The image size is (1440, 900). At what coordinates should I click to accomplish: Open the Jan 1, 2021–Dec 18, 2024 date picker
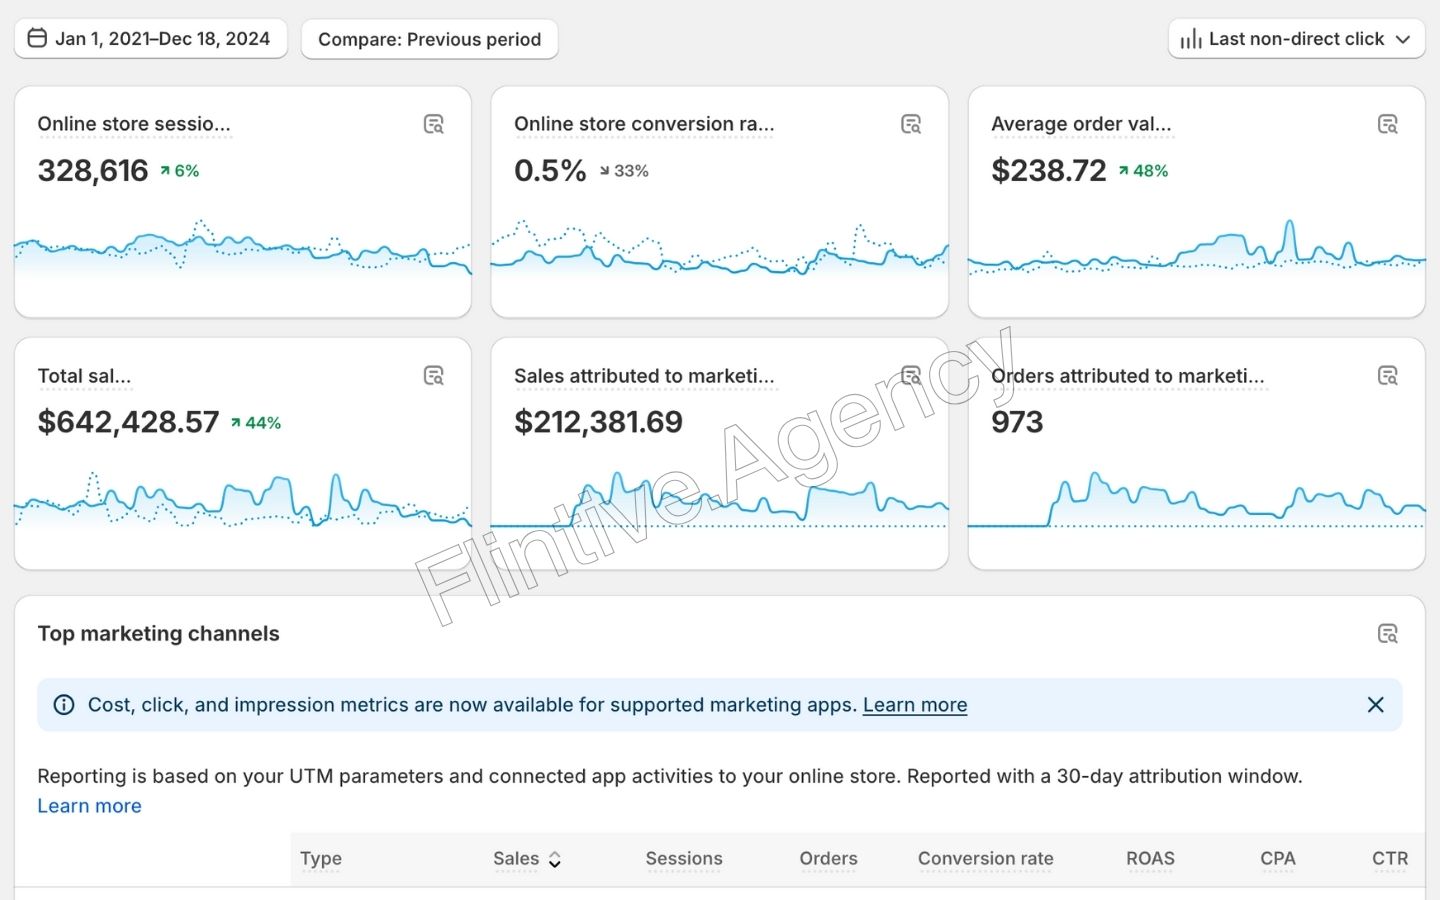[x=151, y=39]
